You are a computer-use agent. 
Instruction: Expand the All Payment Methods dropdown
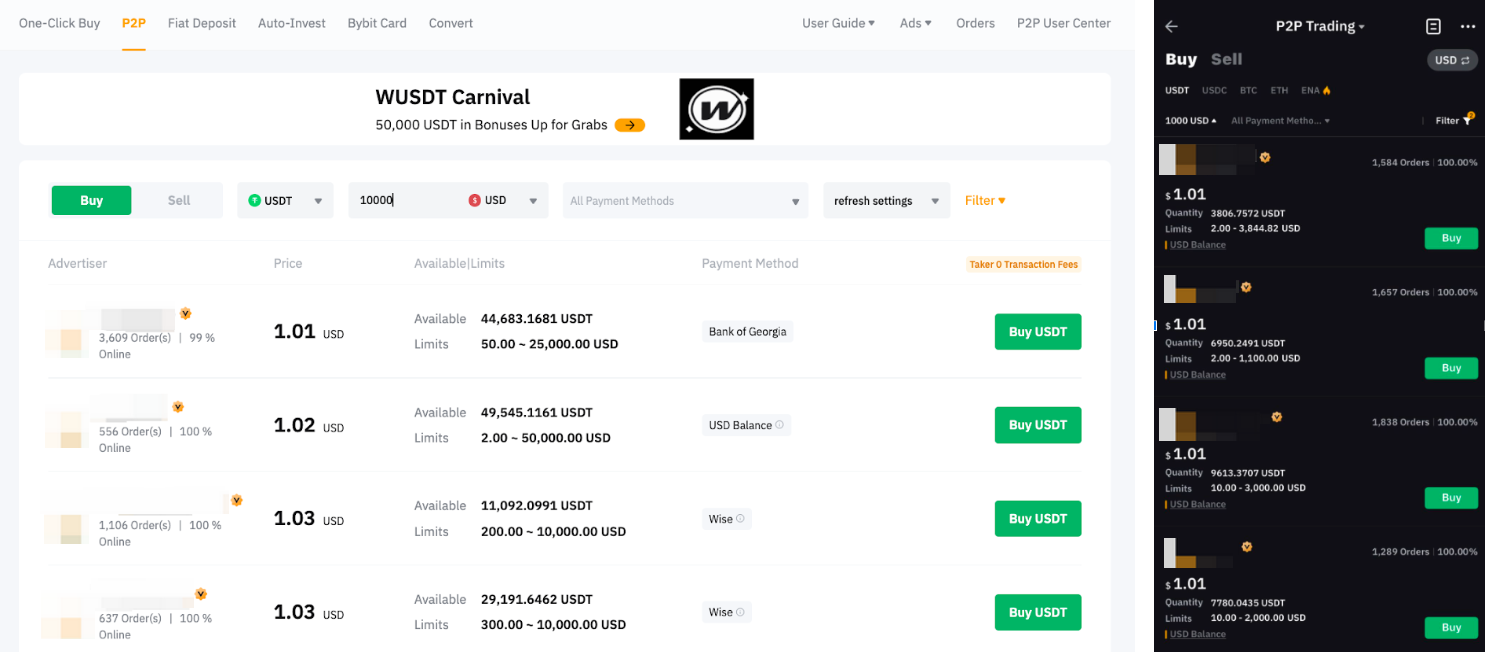pyautogui.click(x=685, y=201)
